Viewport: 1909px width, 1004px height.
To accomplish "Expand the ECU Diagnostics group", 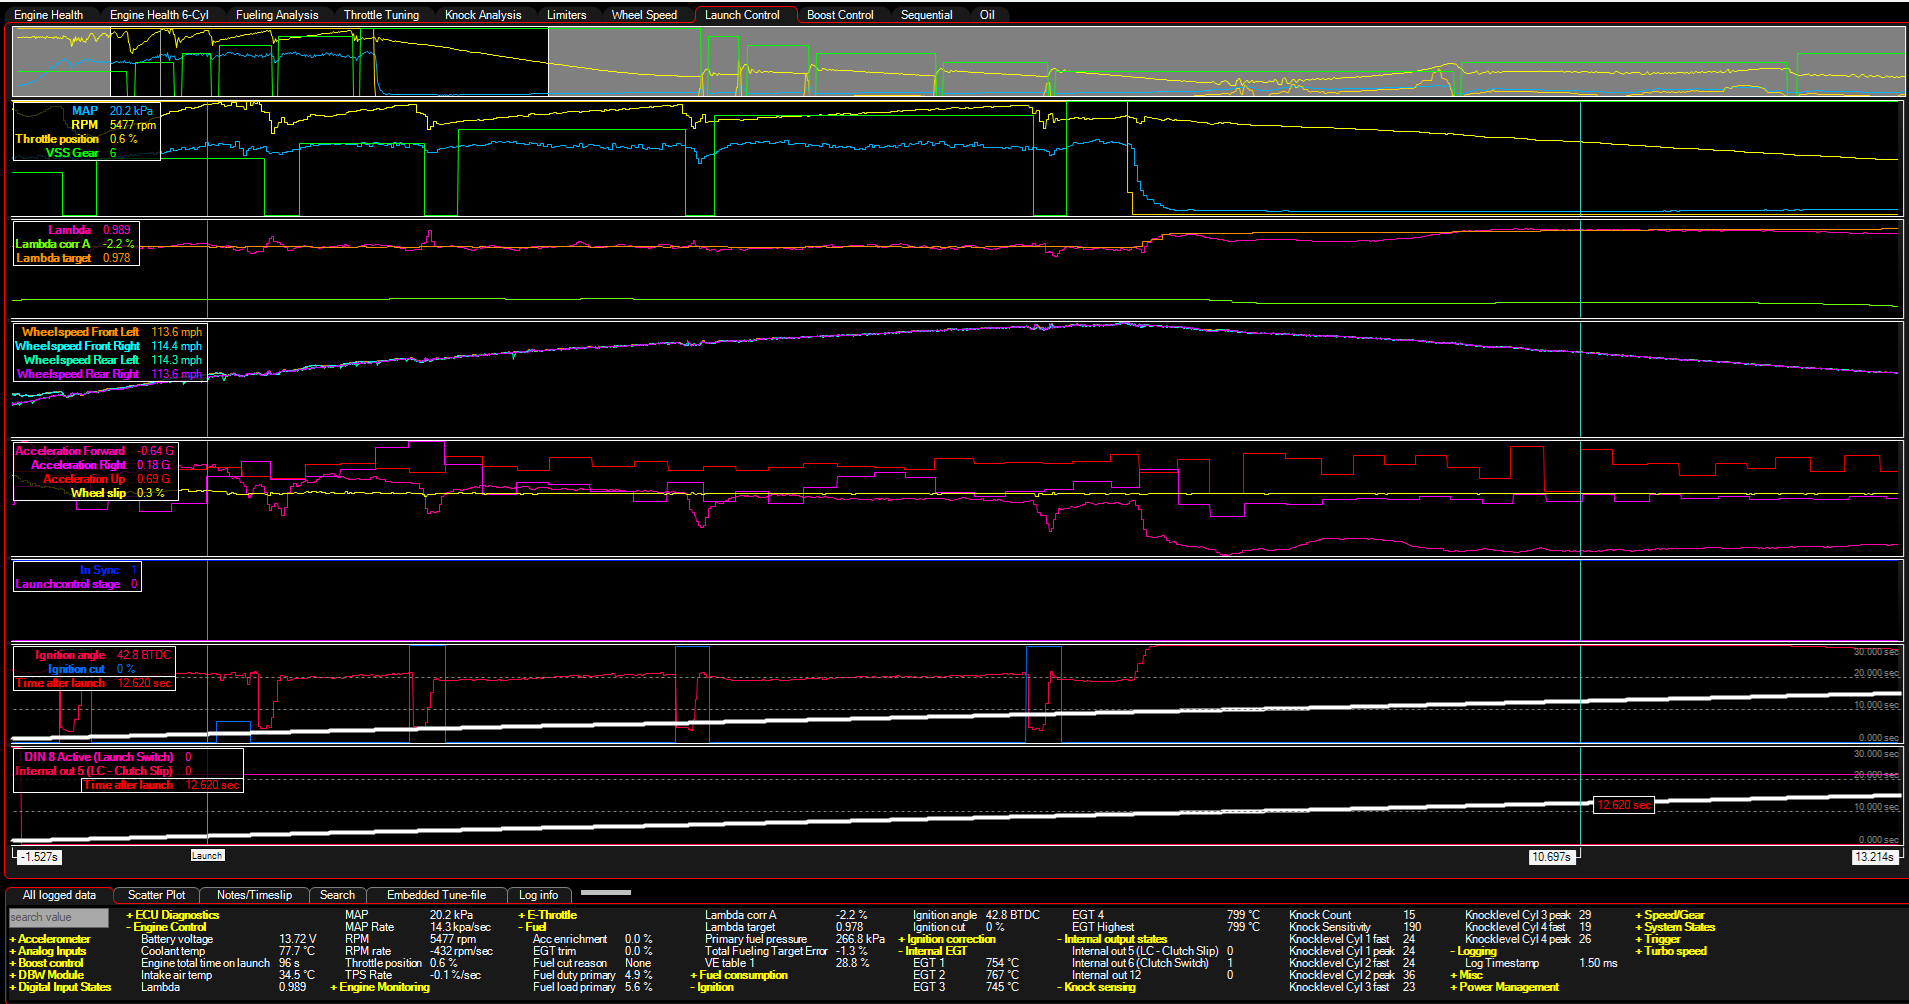I will (x=172, y=915).
